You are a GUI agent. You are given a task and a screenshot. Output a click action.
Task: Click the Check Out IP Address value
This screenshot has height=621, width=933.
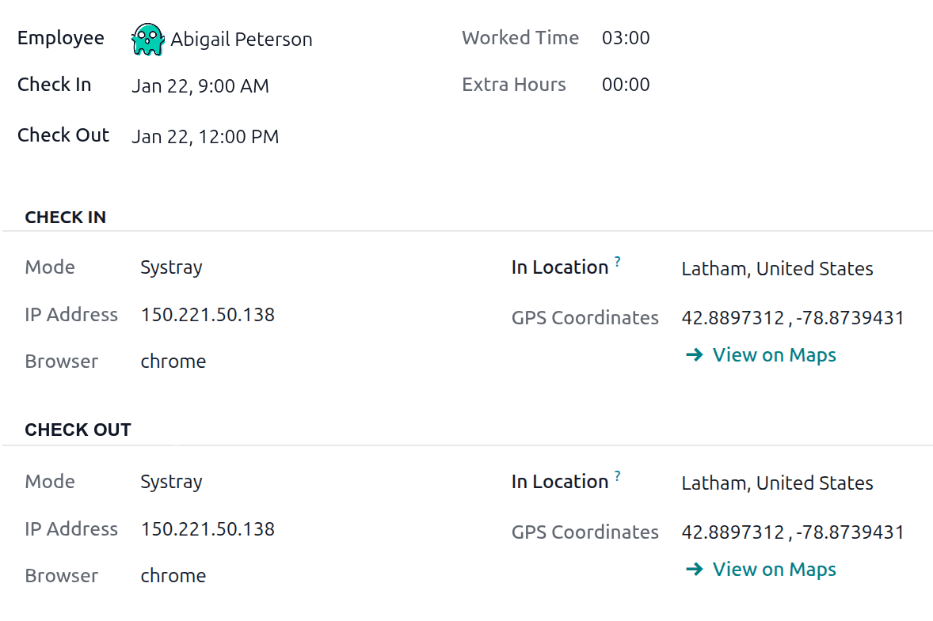(207, 529)
